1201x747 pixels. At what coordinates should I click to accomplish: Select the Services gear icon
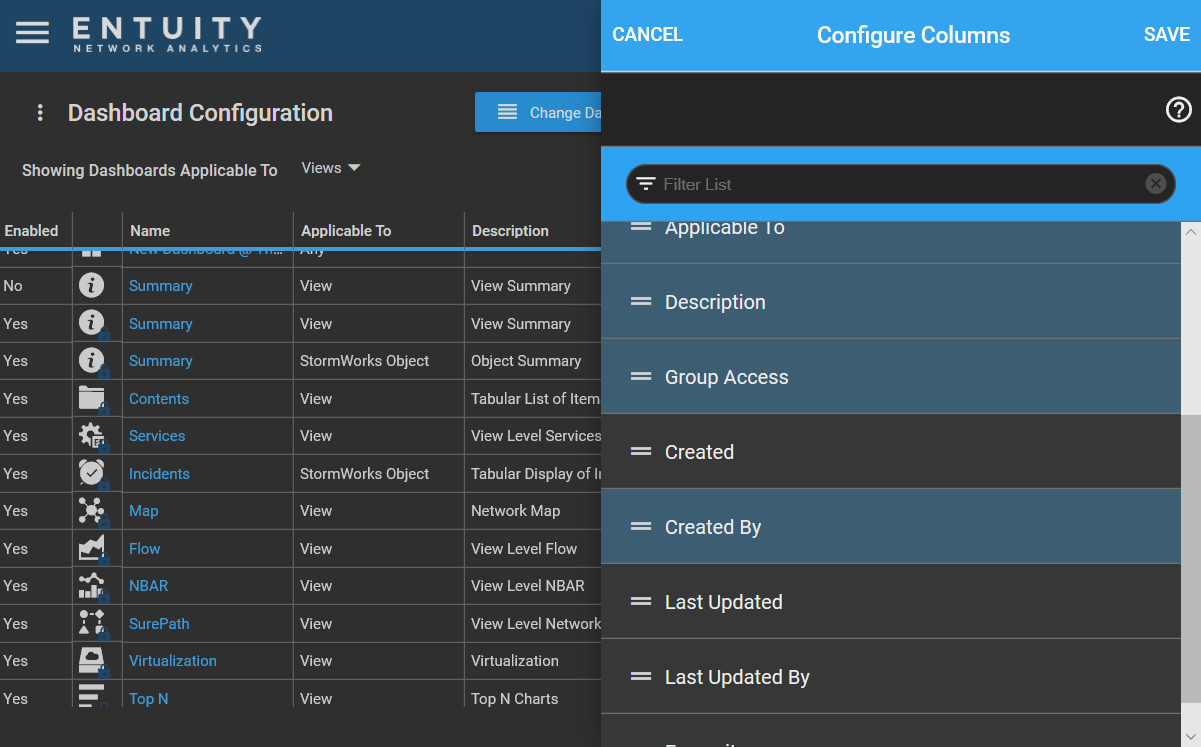(x=93, y=435)
